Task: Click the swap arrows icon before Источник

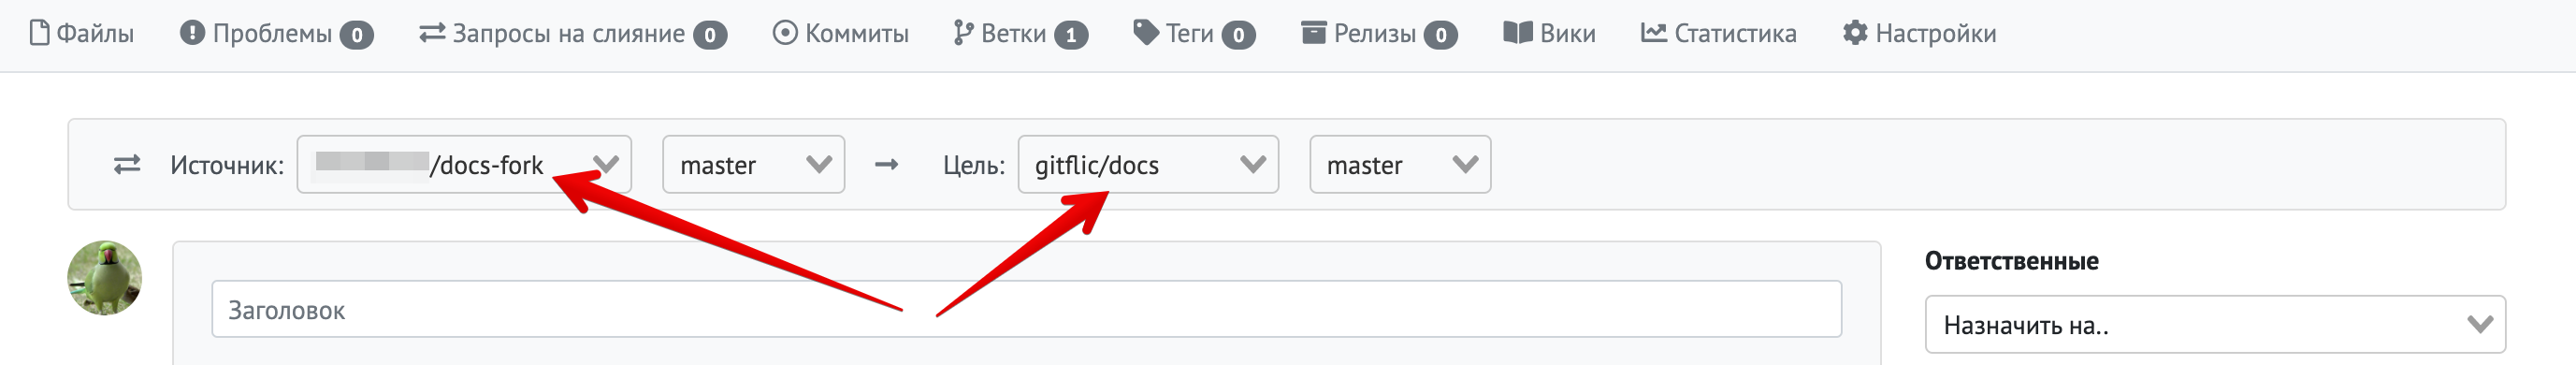Action: point(127,164)
